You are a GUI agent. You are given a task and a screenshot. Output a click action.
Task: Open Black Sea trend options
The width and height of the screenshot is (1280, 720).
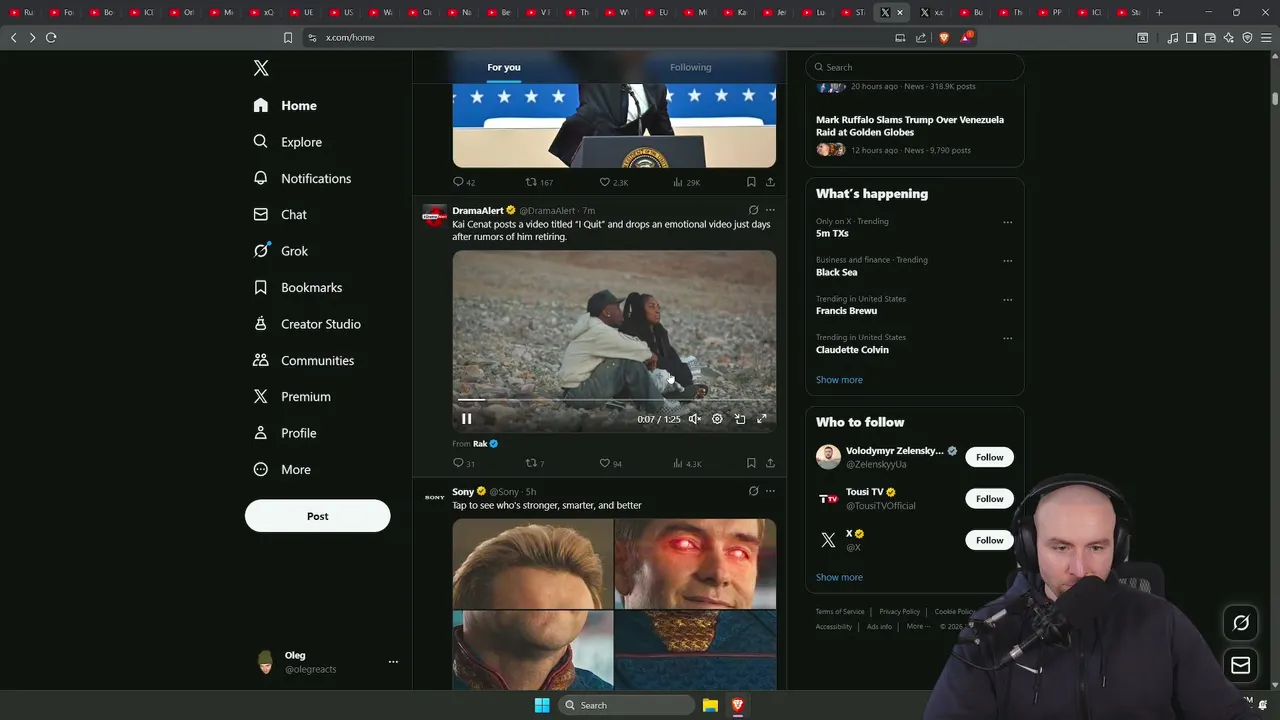tap(1007, 261)
